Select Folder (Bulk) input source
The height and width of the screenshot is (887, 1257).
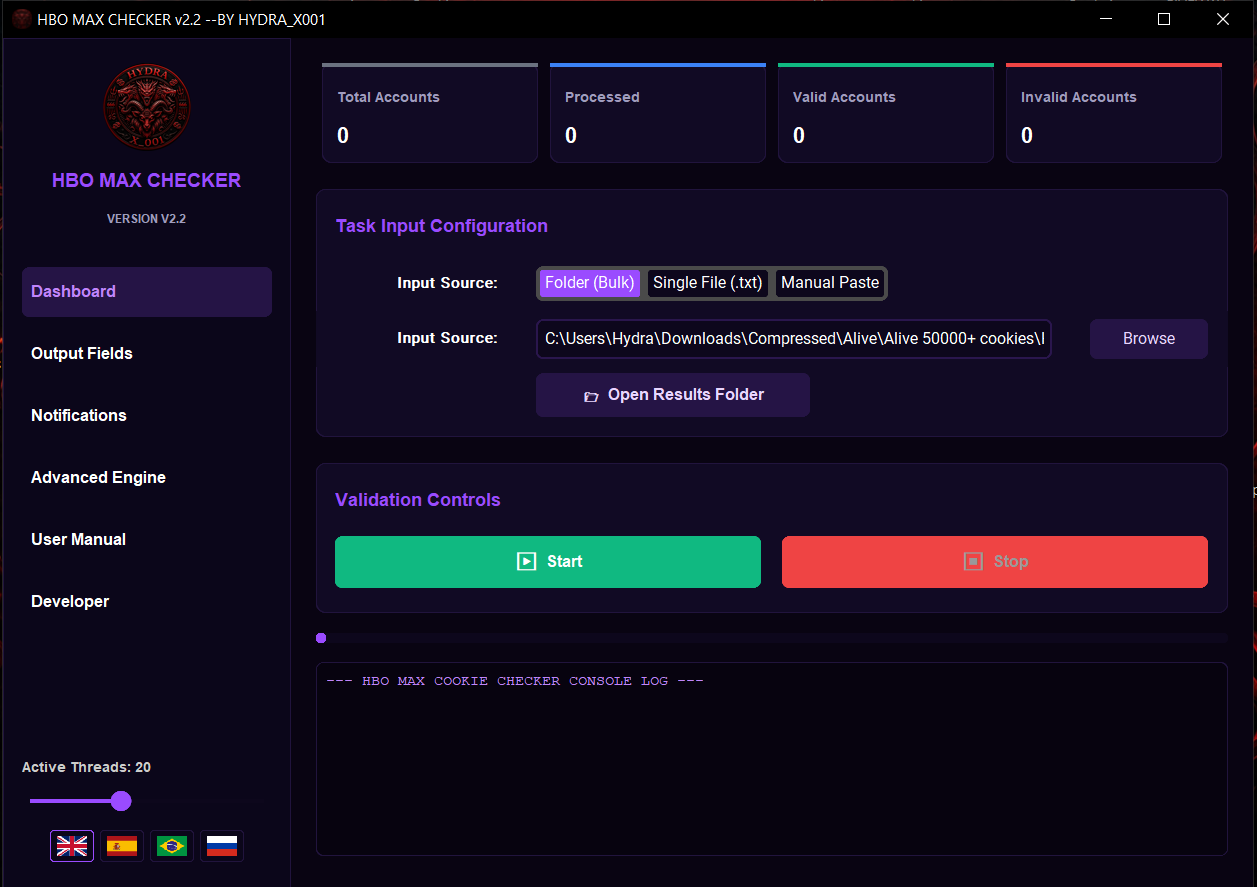pyautogui.click(x=590, y=283)
